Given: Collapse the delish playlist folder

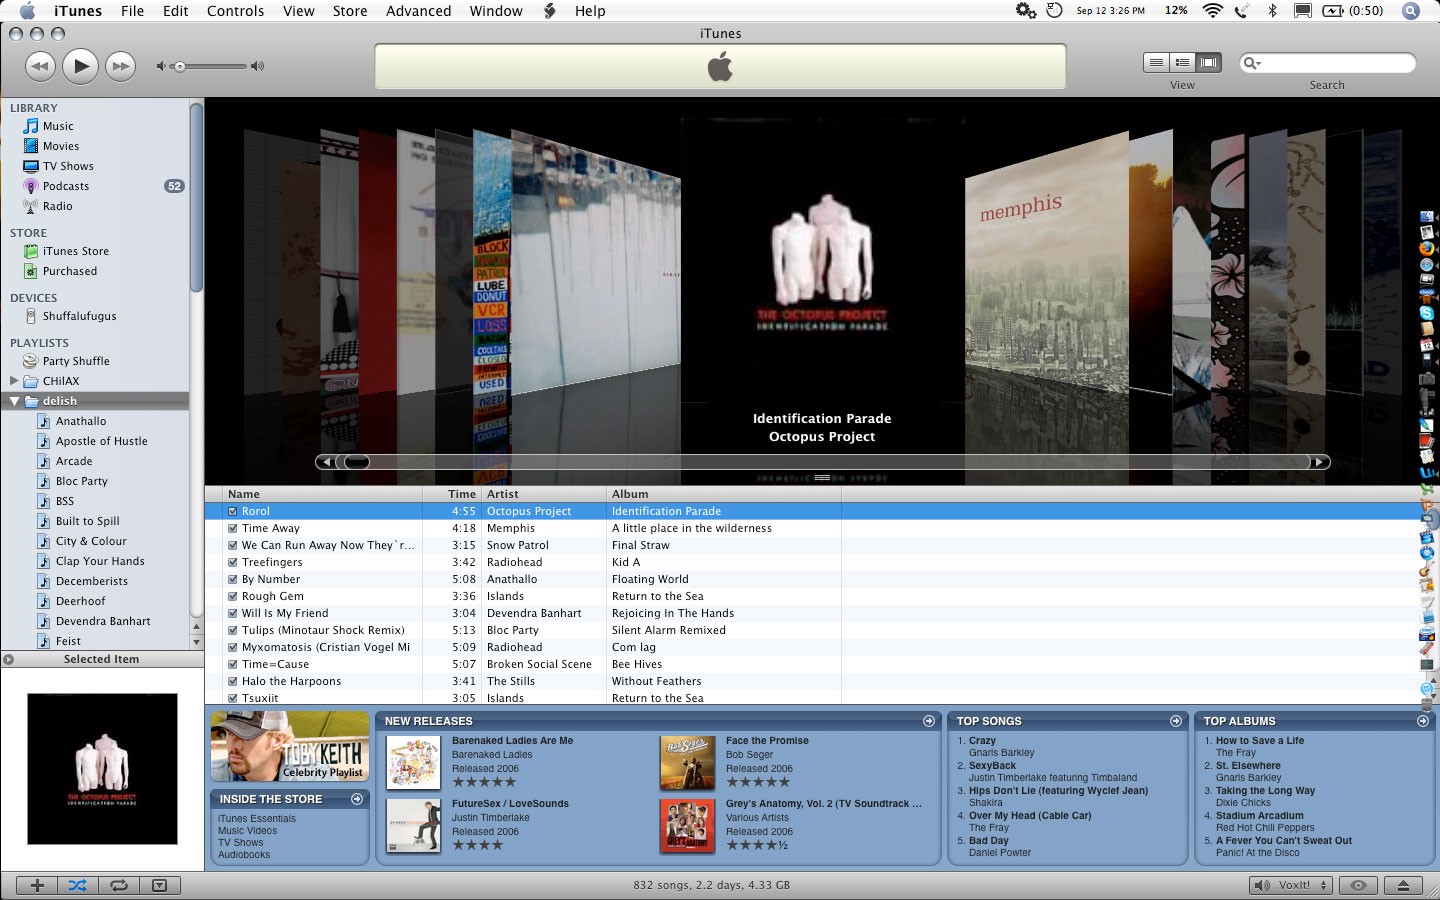Looking at the screenshot, I should point(14,401).
